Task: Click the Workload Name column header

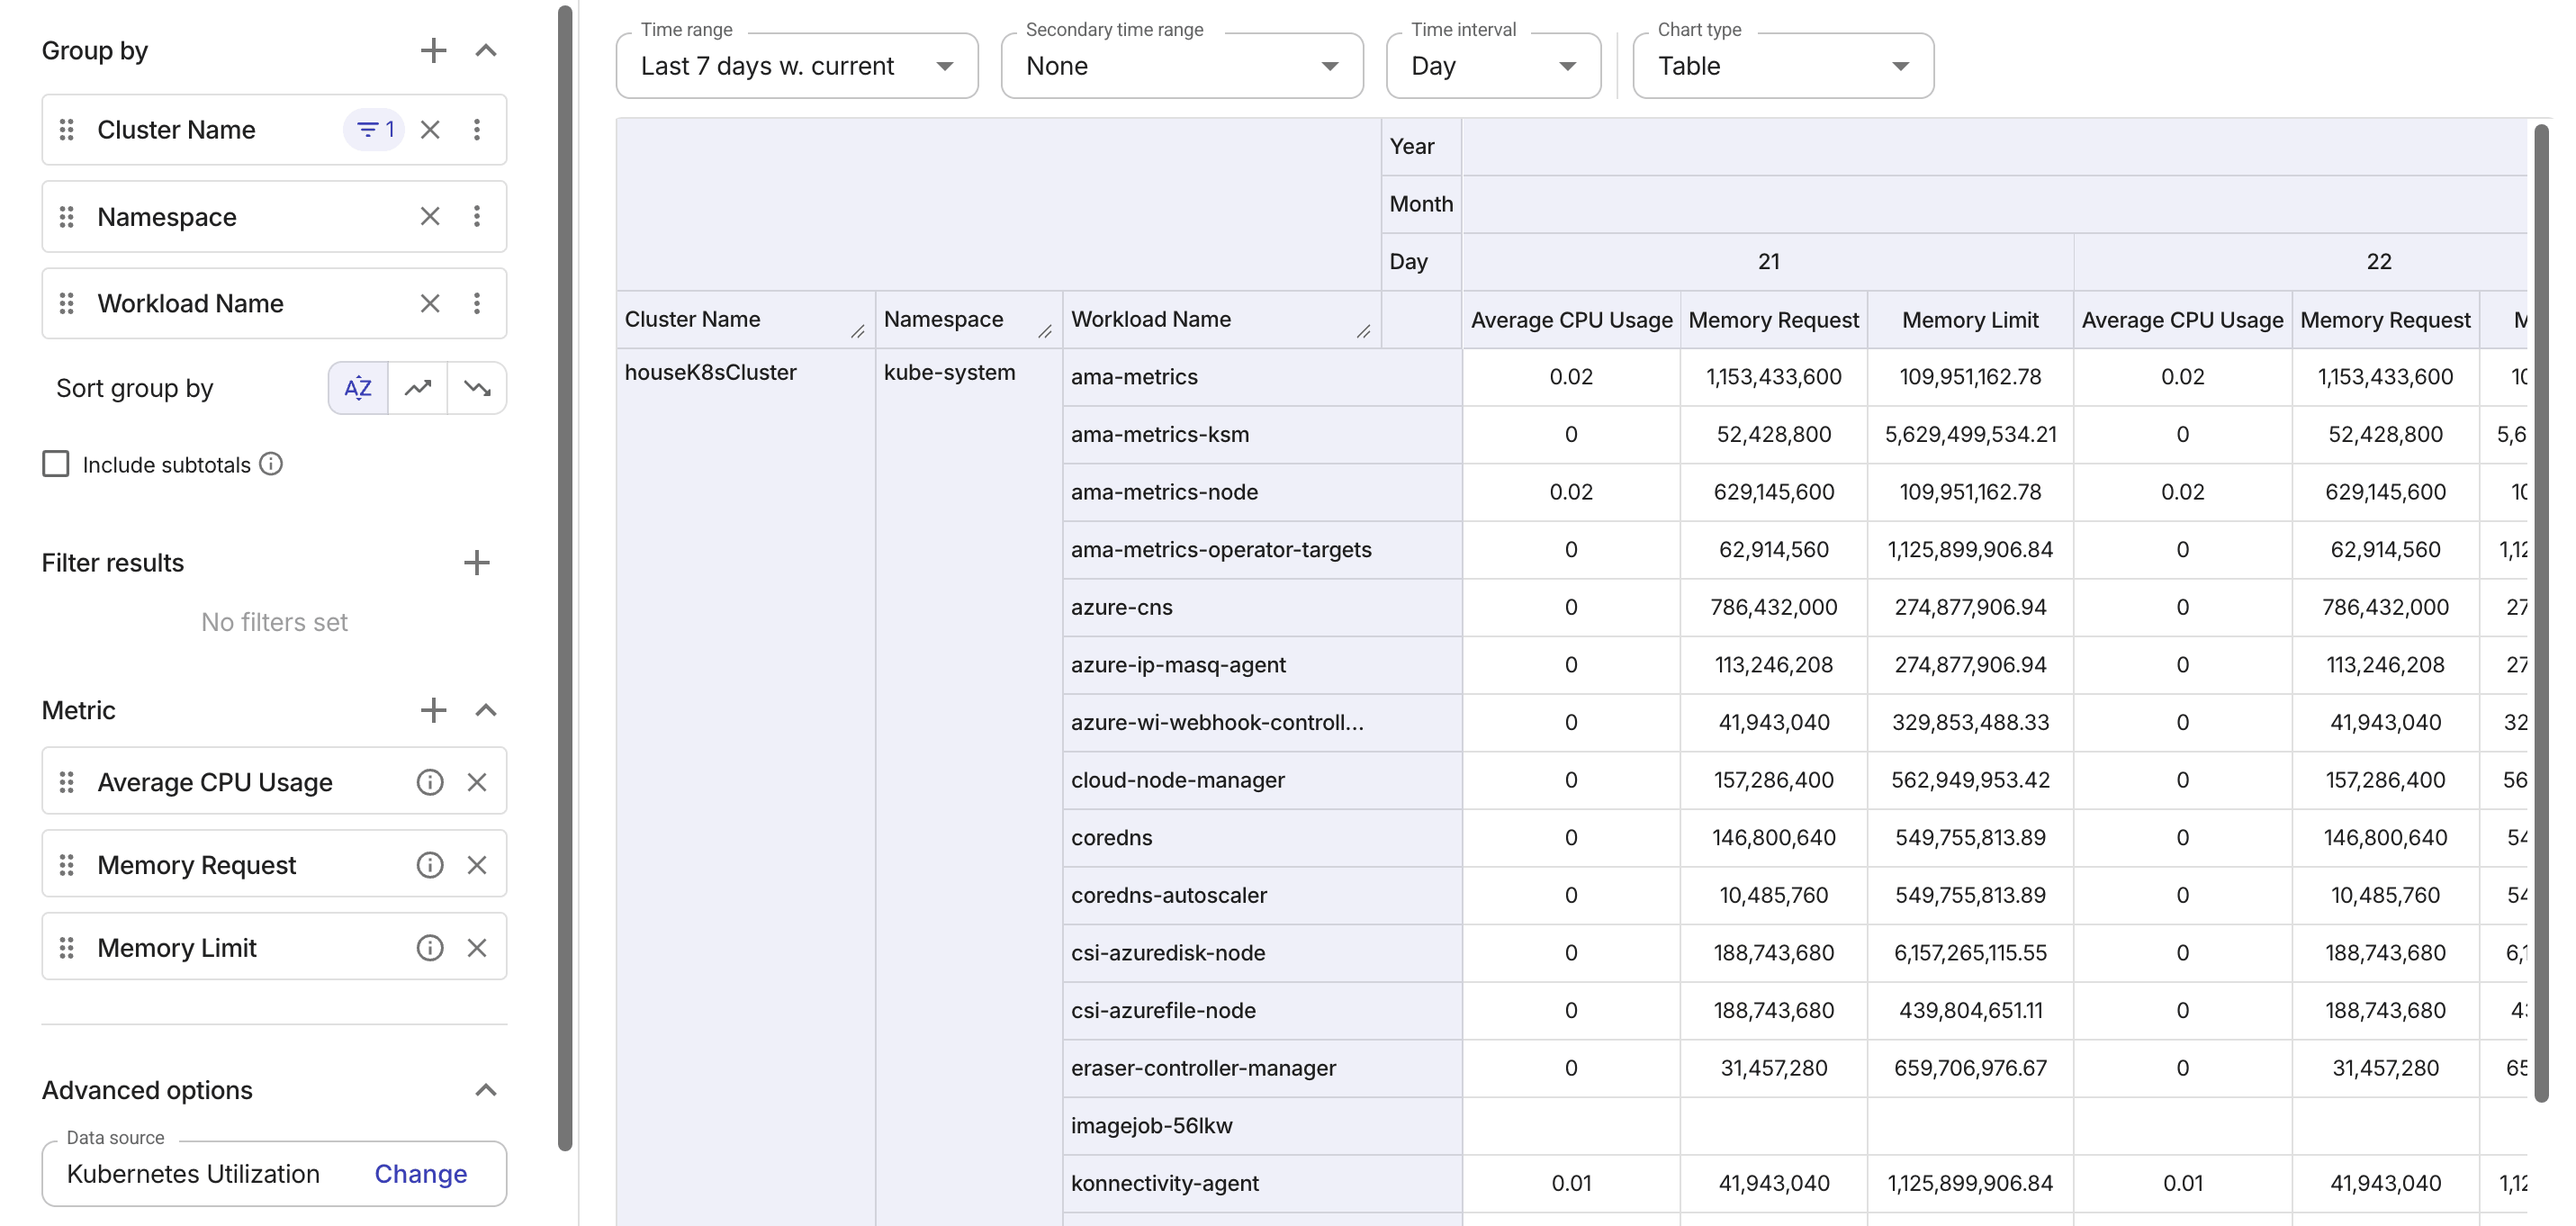Action: (1221, 320)
